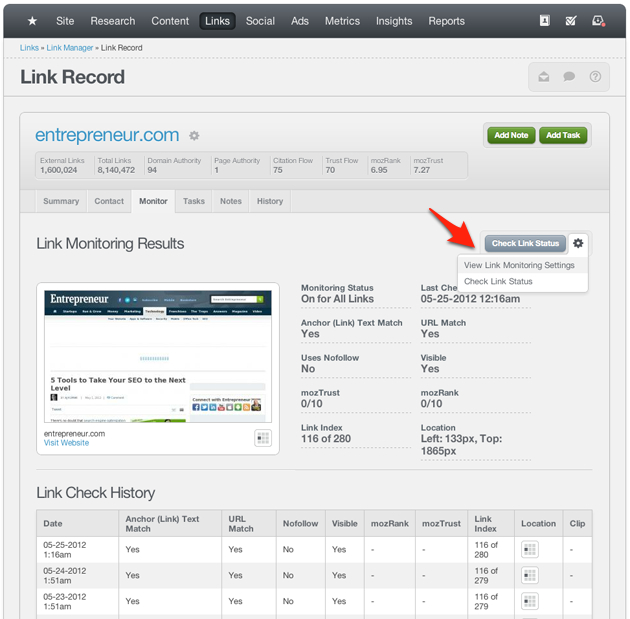The width and height of the screenshot is (630, 619).
Task: Open the gear dropdown beside Check Link Status
Action: [578, 243]
